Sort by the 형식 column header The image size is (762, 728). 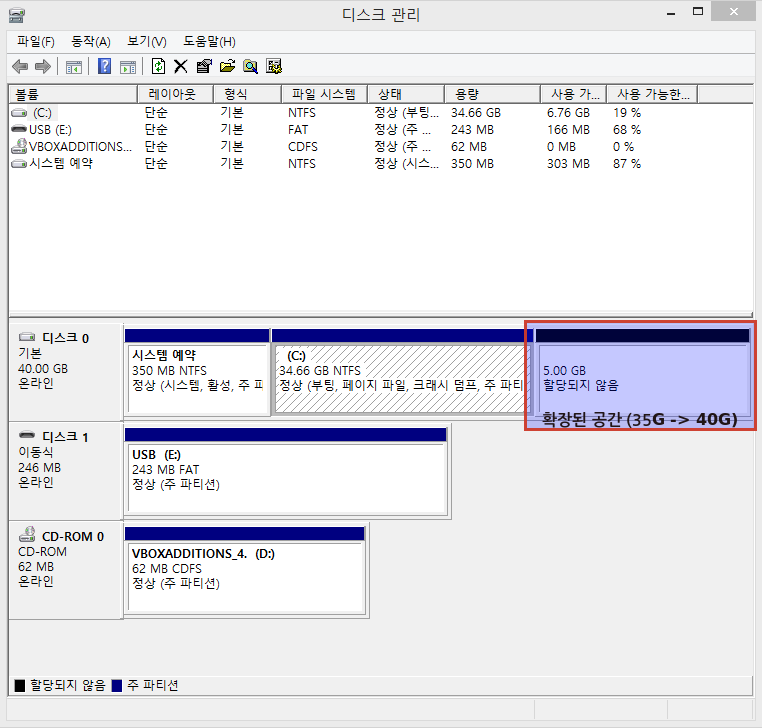click(247, 94)
